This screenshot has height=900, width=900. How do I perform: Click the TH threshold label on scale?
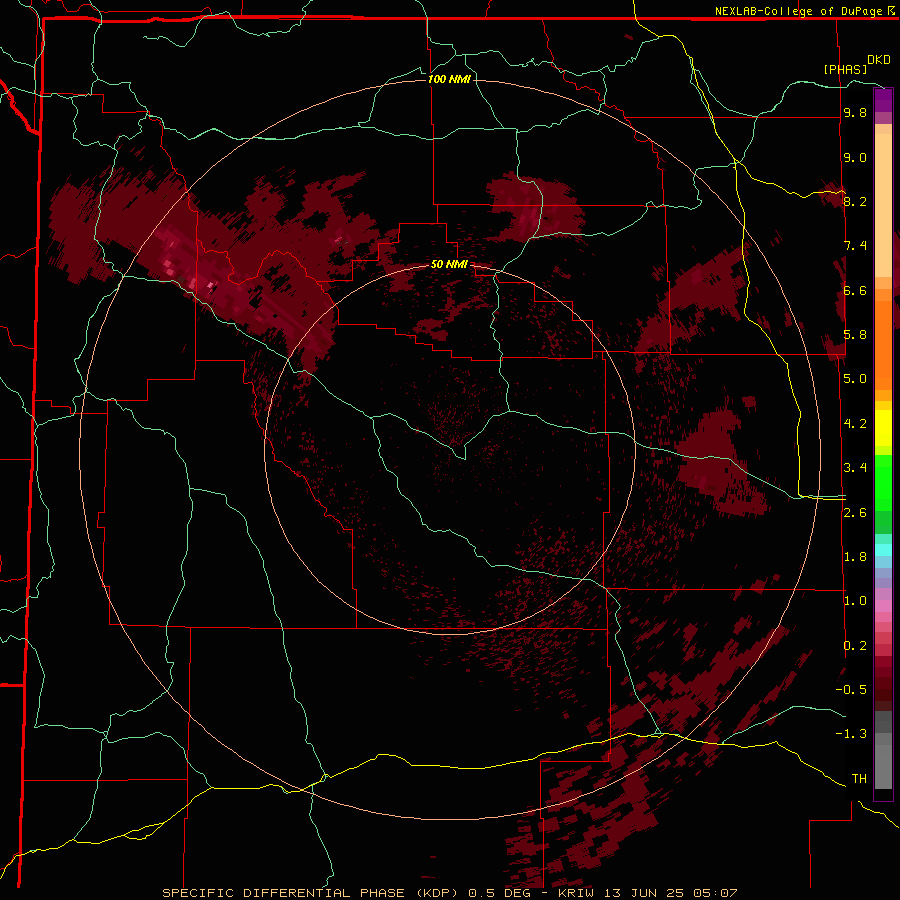click(x=859, y=779)
